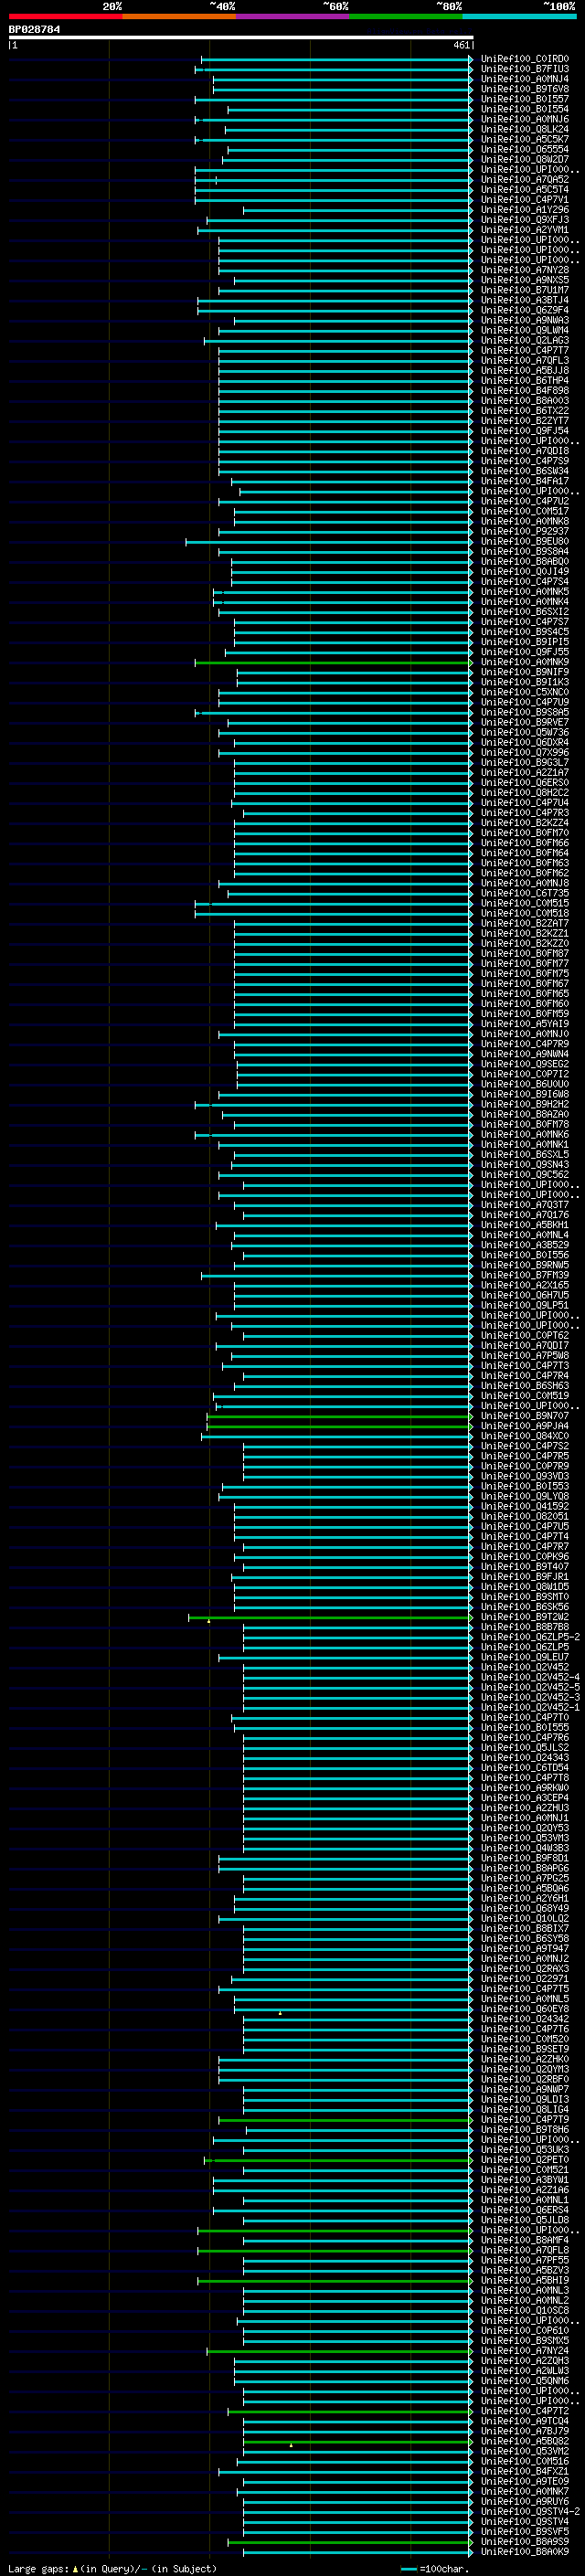Viewport: 585px width, 2576px height.
Task: Select the UniRef100_B7U1M7 entry
Action: coord(525,290)
